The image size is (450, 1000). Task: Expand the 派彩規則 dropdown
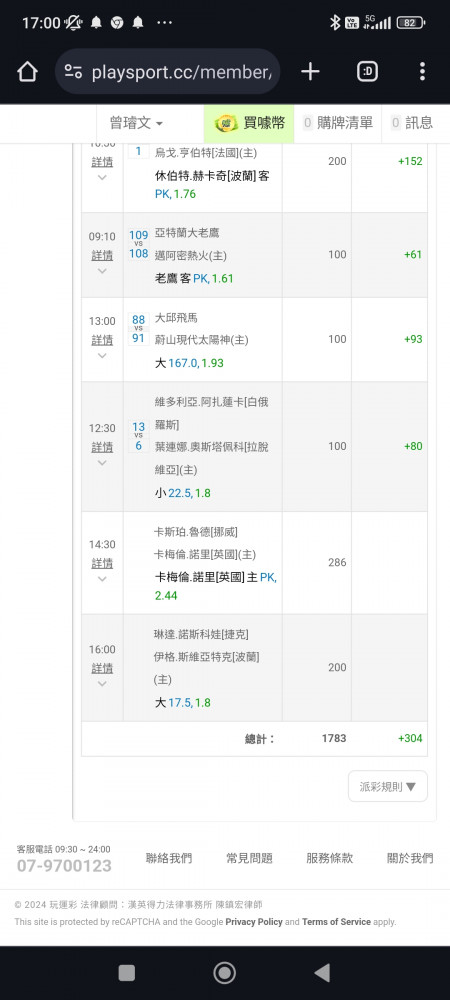[x=388, y=786]
